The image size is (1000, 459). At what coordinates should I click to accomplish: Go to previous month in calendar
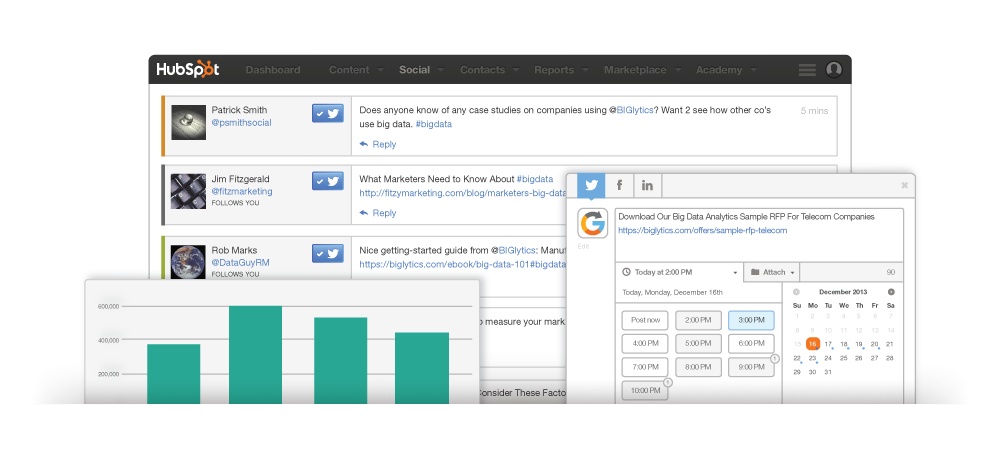797,292
